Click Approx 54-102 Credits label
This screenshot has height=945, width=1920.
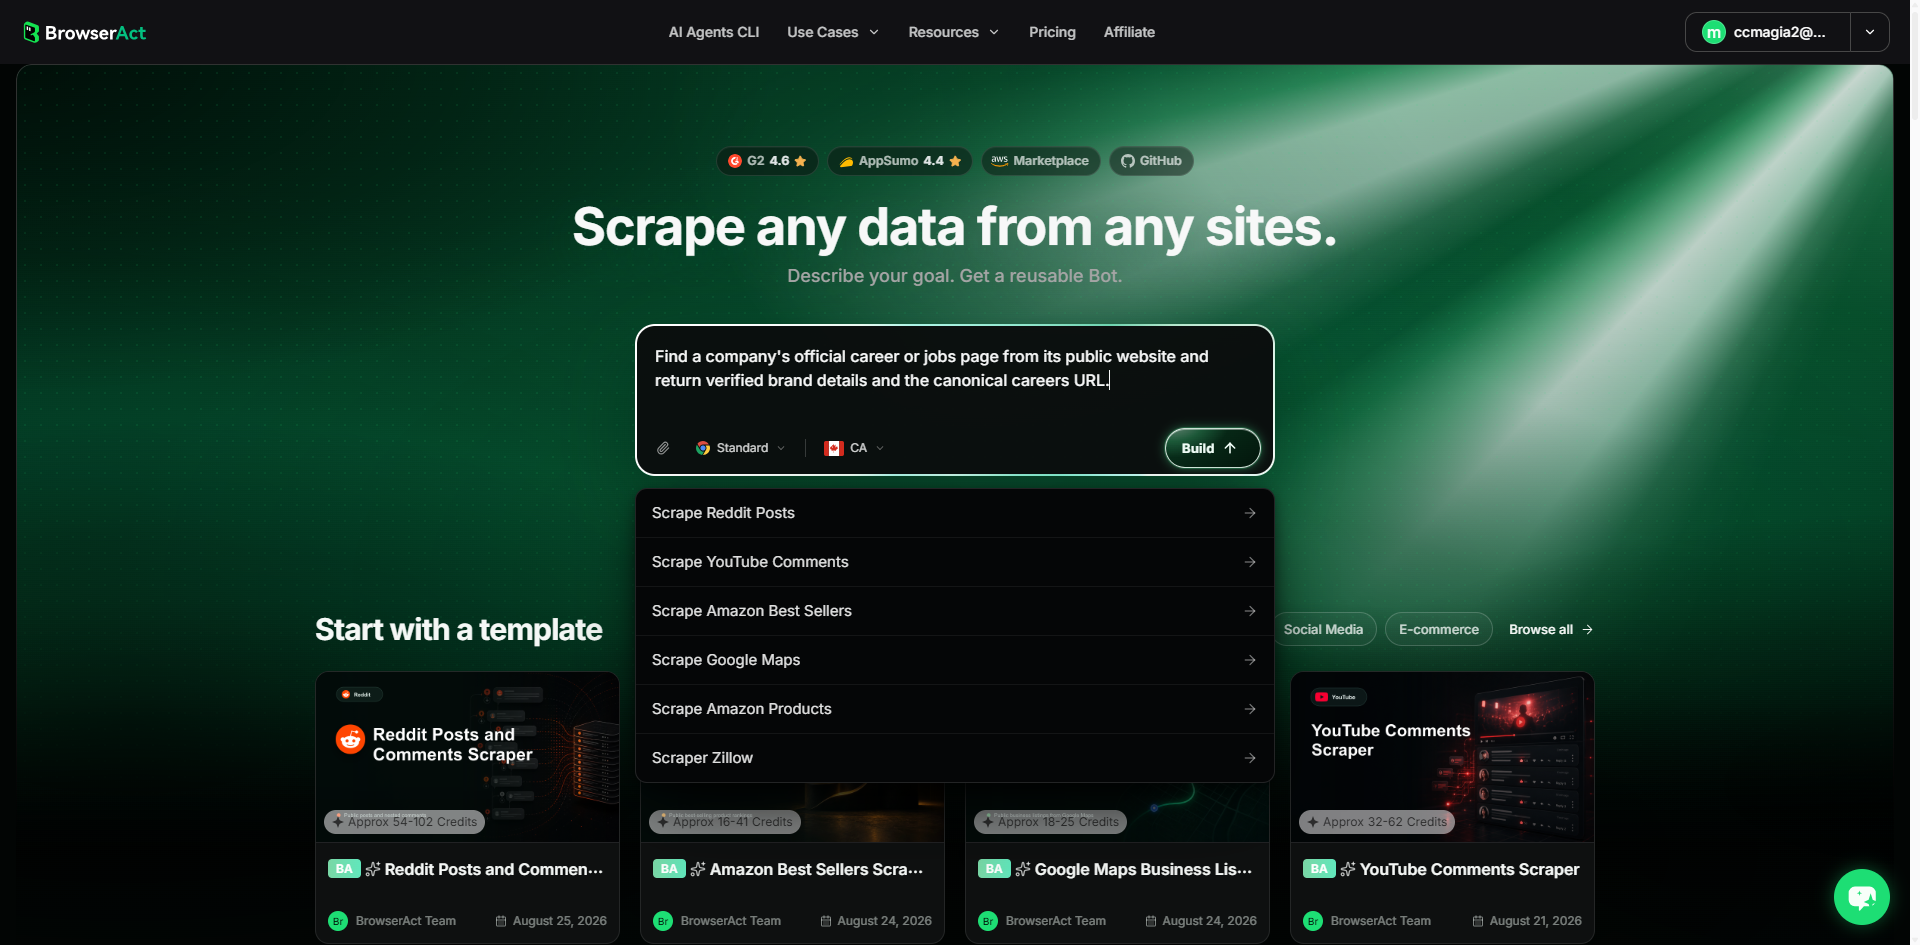point(405,822)
